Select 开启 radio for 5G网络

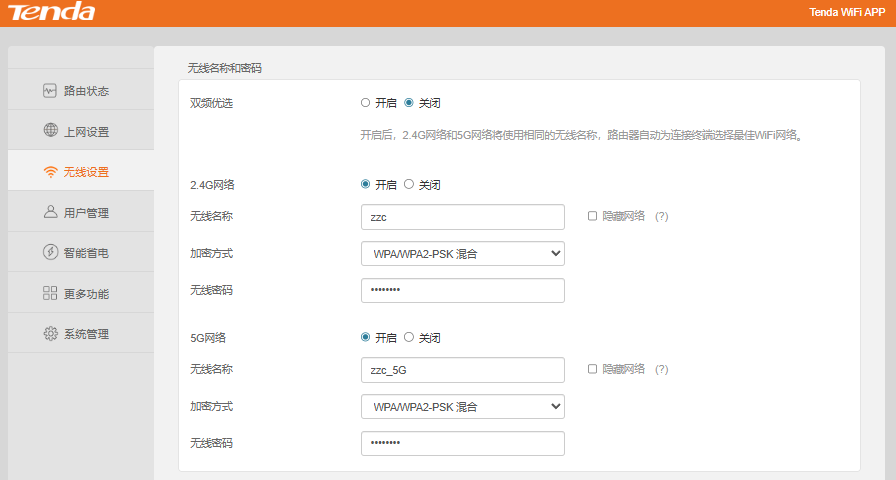coord(365,337)
